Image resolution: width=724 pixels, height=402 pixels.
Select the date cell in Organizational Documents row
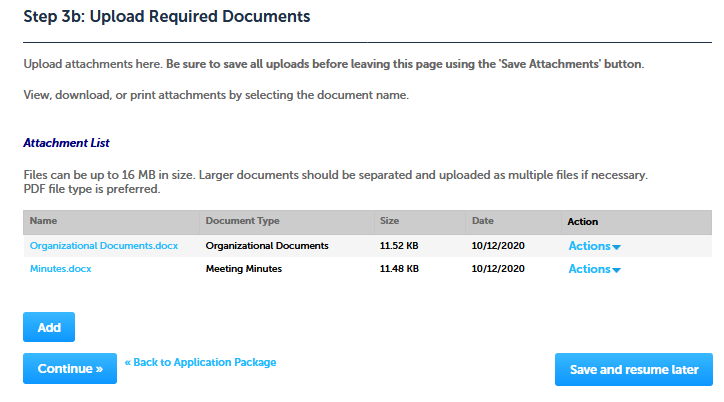(x=498, y=246)
